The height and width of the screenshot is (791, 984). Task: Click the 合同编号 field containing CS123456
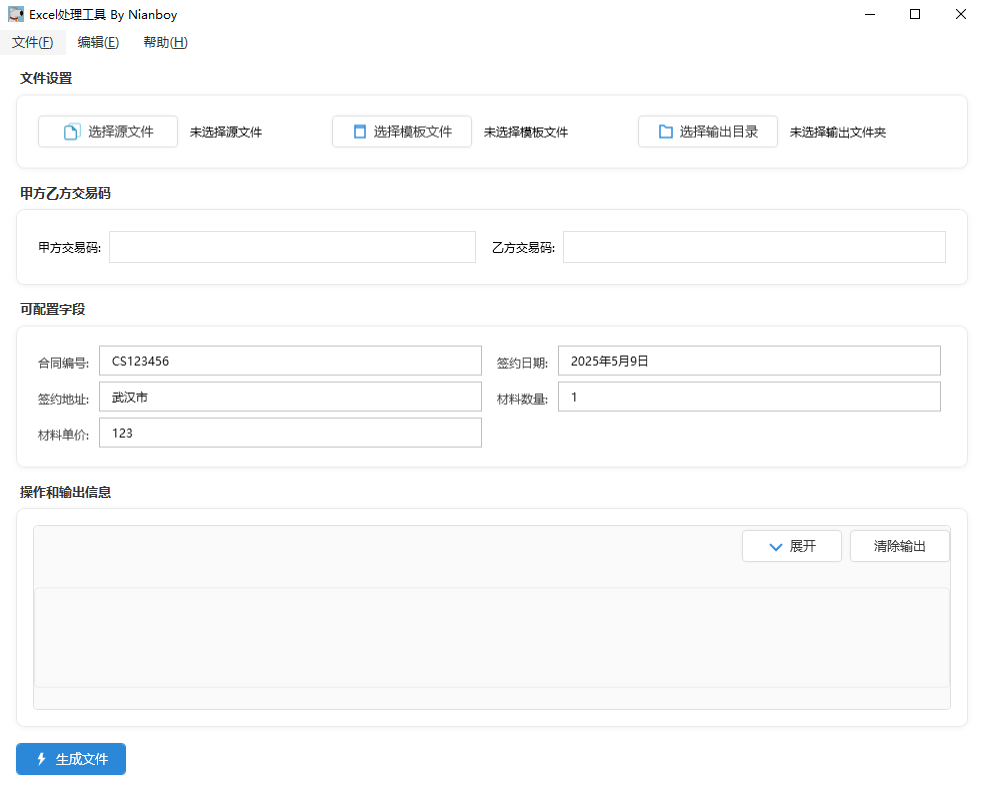click(x=290, y=361)
